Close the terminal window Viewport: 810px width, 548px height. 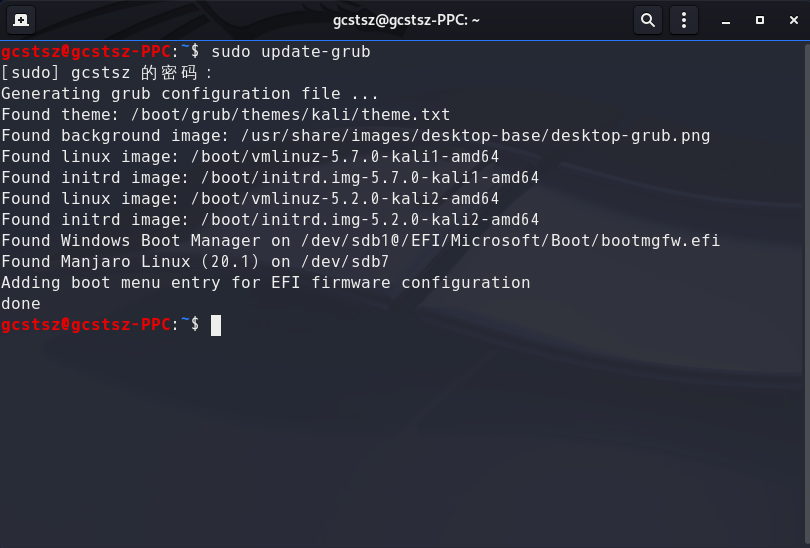[794, 20]
